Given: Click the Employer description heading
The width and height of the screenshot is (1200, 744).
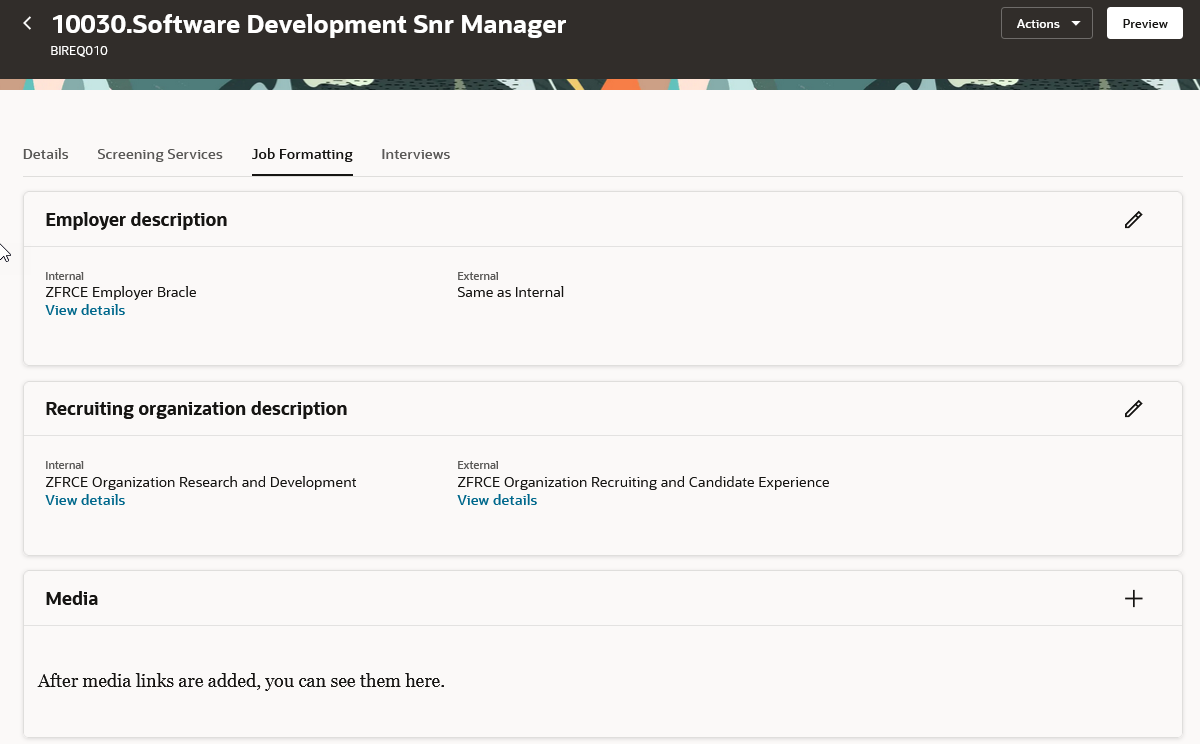Looking at the screenshot, I should pyautogui.click(x=136, y=220).
